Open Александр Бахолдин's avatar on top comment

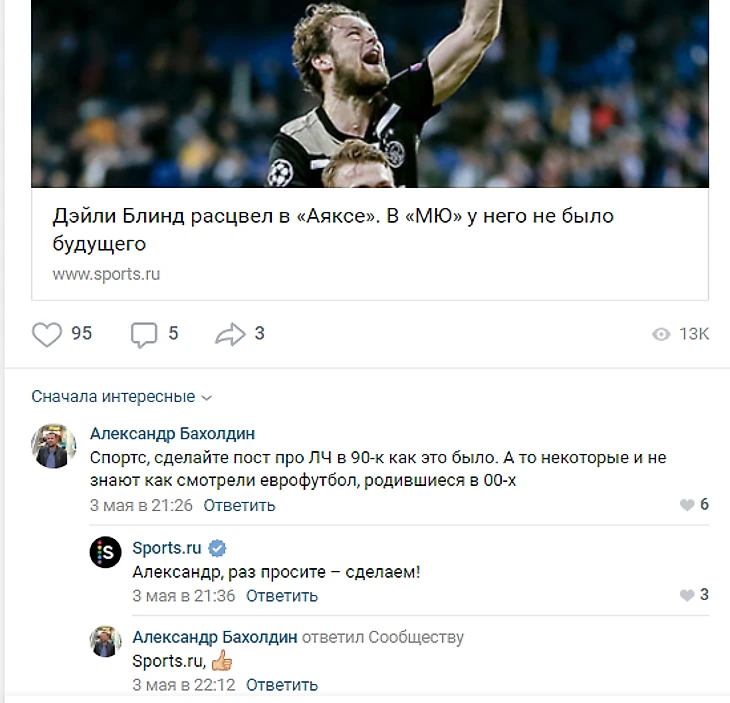[54, 446]
